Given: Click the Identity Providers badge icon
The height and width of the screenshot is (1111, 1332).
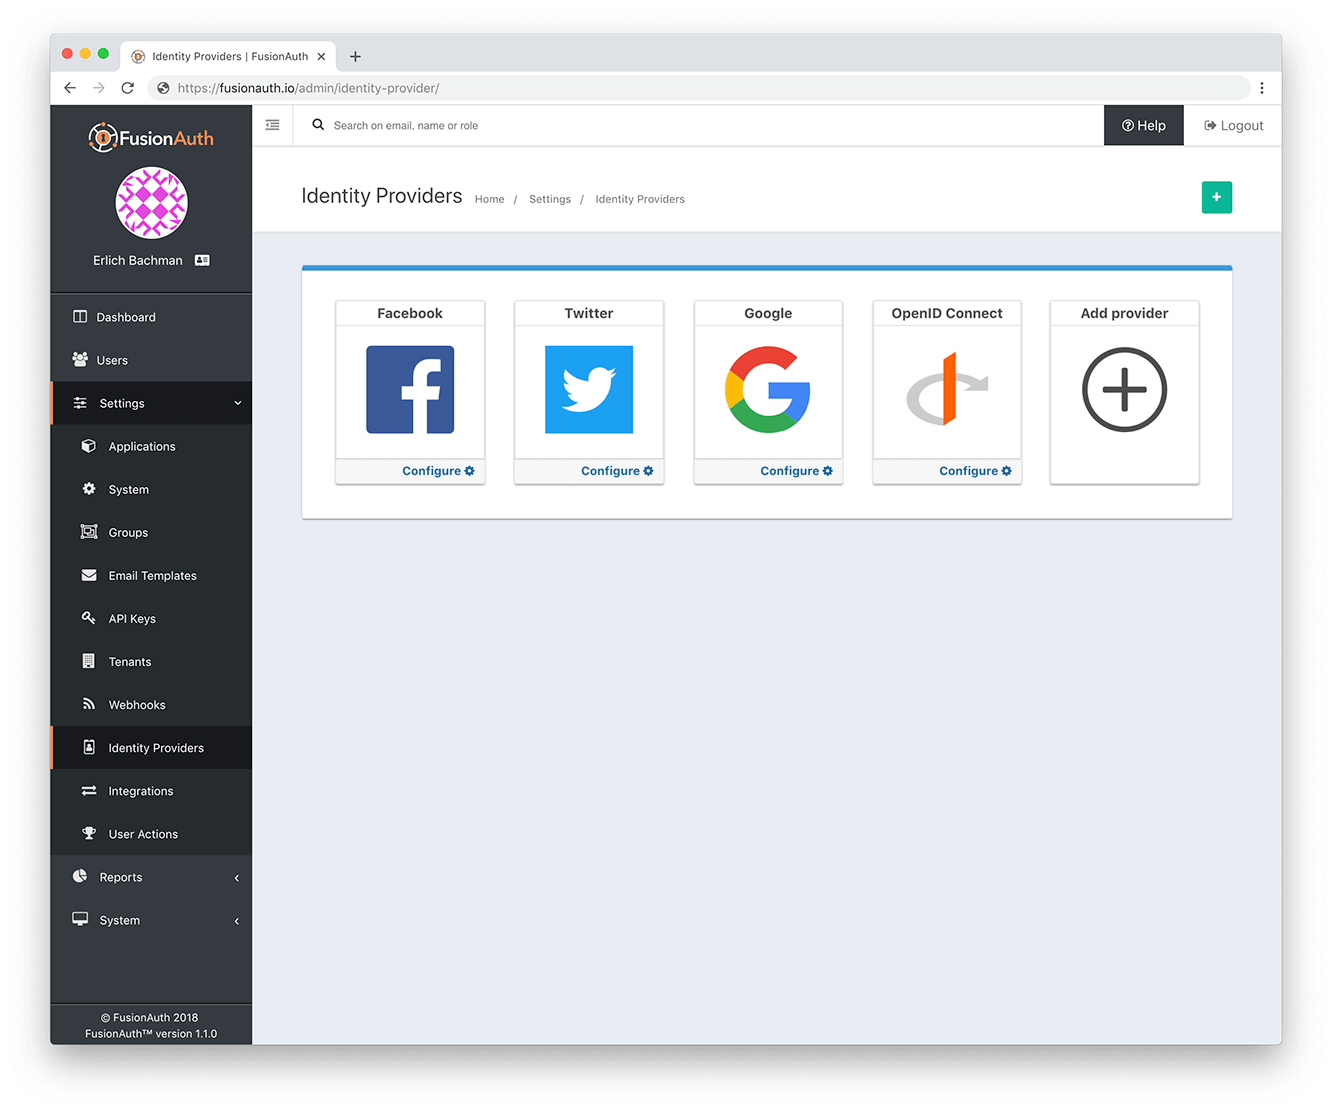Looking at the screenshot, I should [x=89, y=747].
